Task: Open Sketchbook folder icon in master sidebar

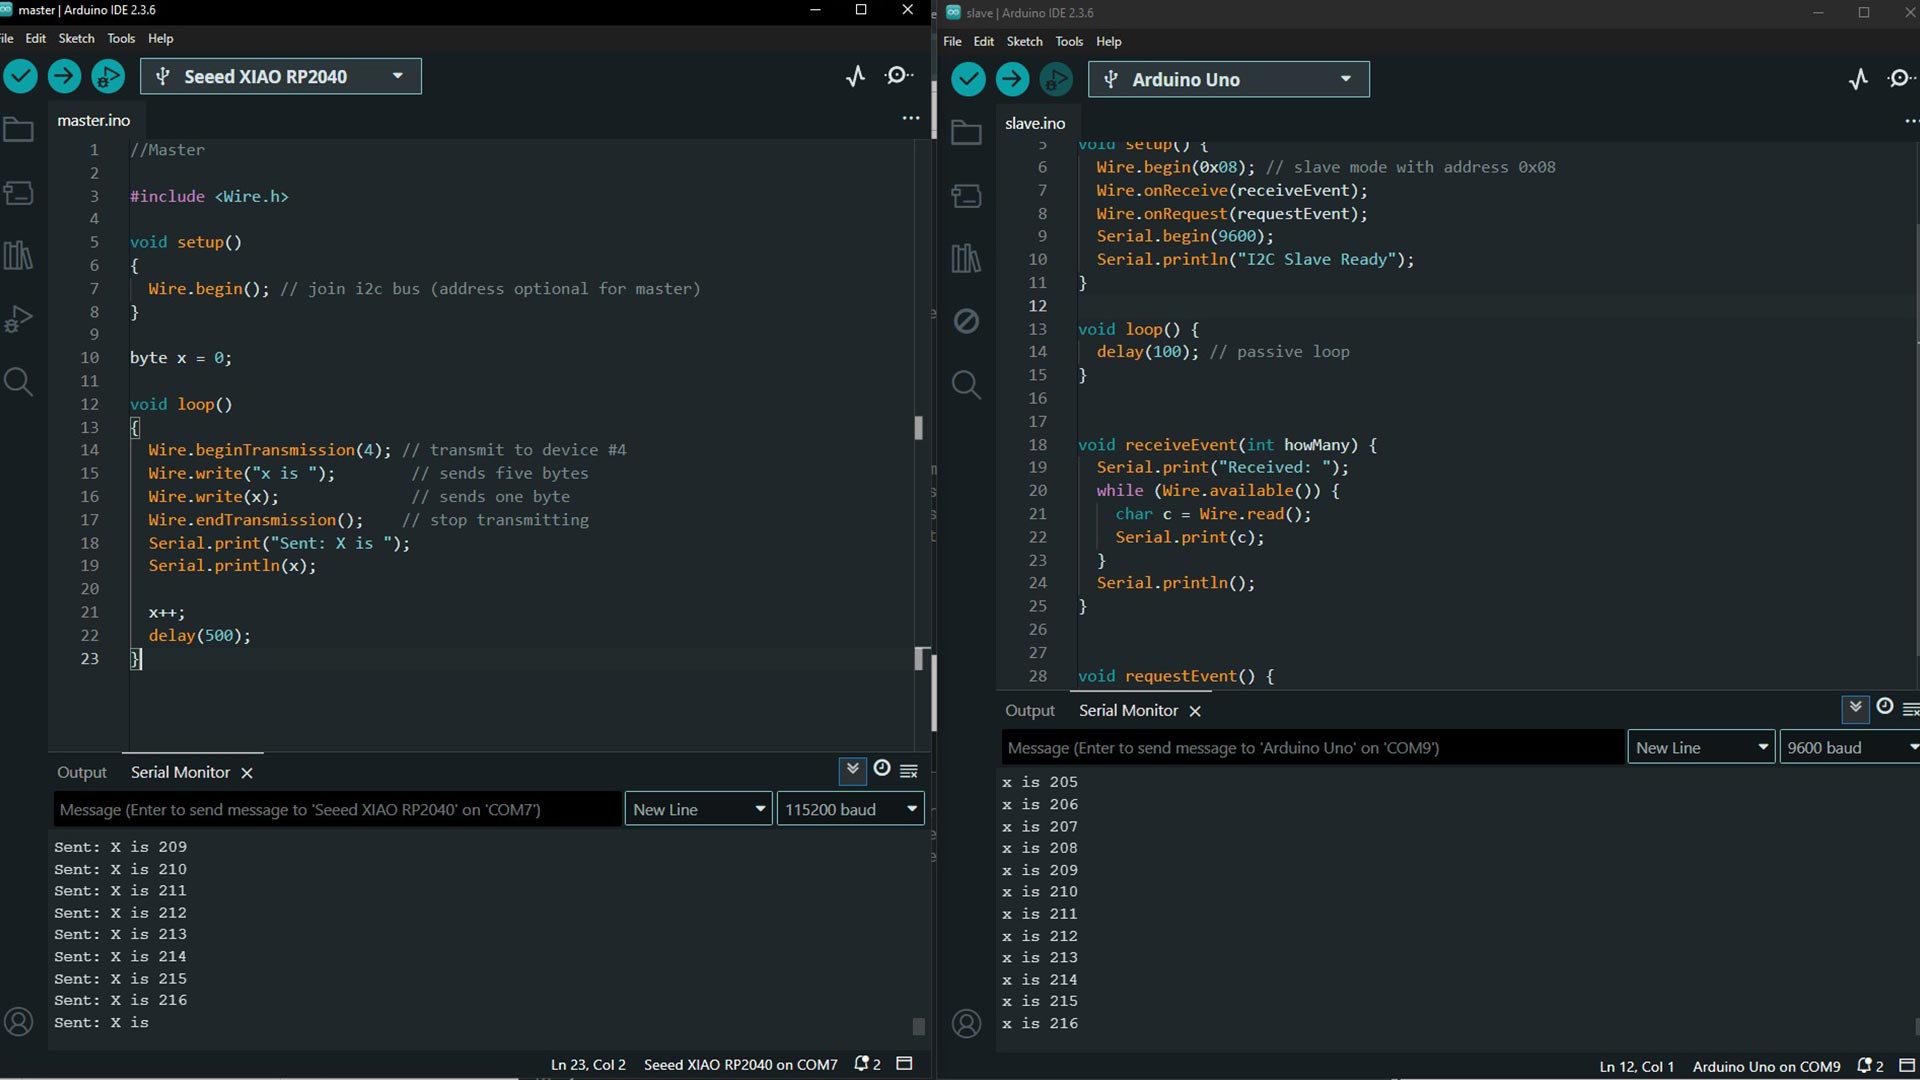Action: (x=18, y=130)
